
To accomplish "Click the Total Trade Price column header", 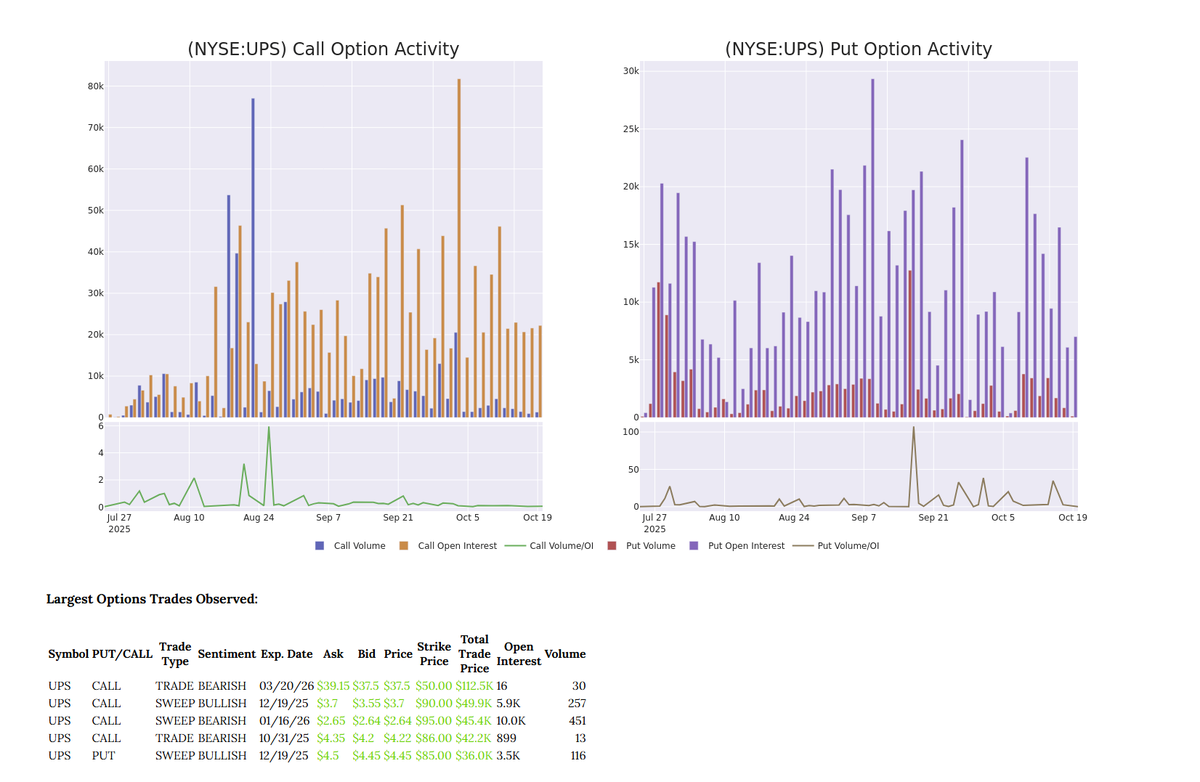I will pos(475,654).
